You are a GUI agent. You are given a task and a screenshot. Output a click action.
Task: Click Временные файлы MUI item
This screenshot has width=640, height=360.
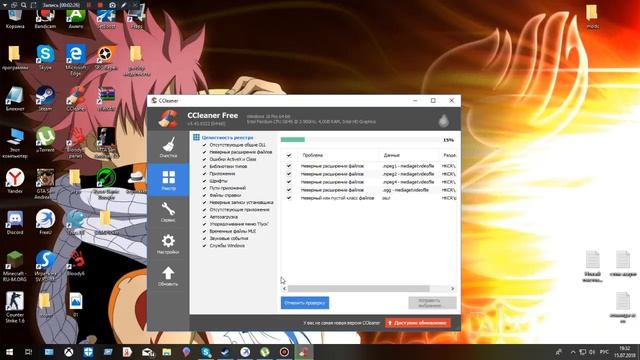click(x=233, y=231)
